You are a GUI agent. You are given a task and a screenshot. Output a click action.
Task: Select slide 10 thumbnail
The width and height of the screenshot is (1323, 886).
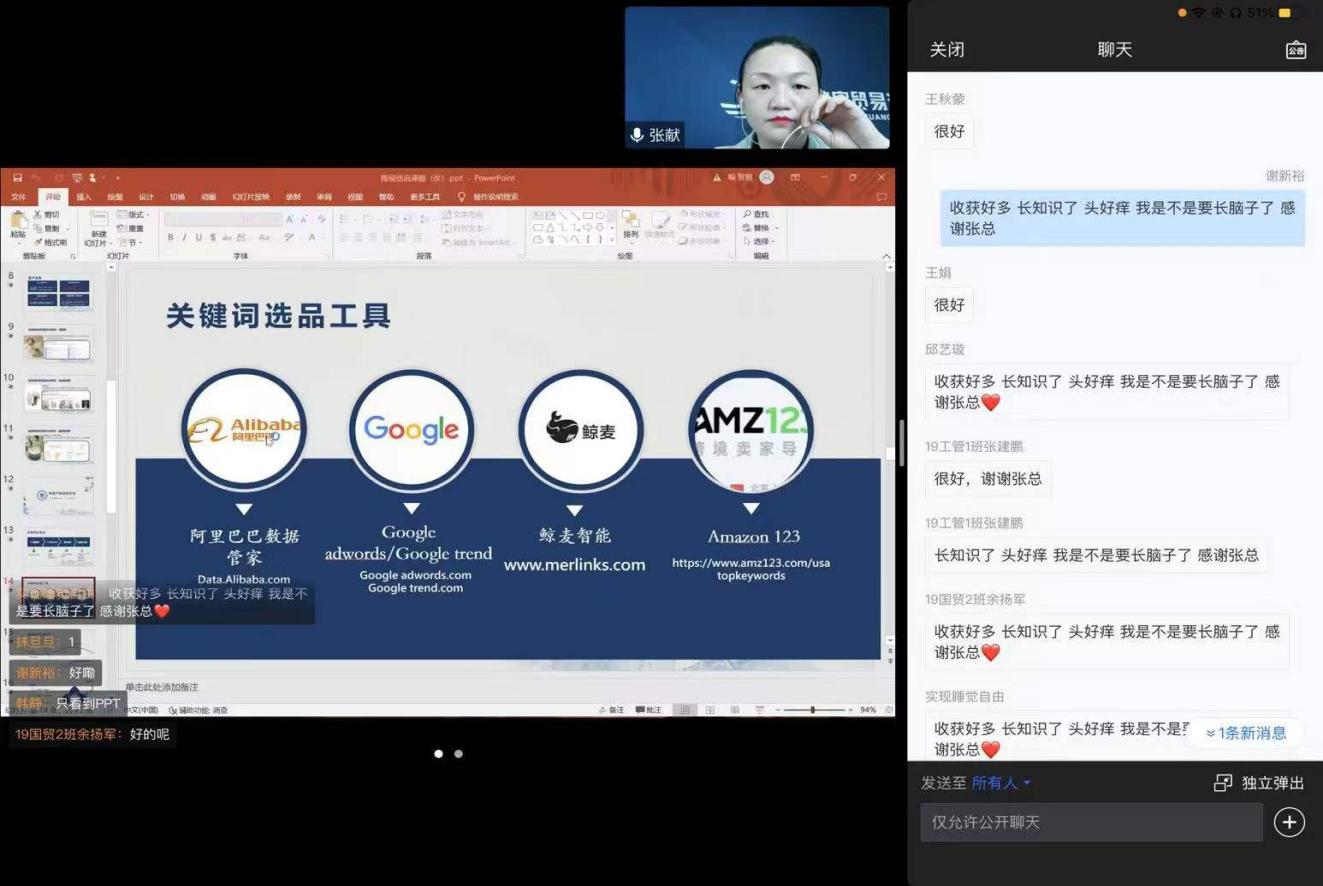click(x=59, y=397)
